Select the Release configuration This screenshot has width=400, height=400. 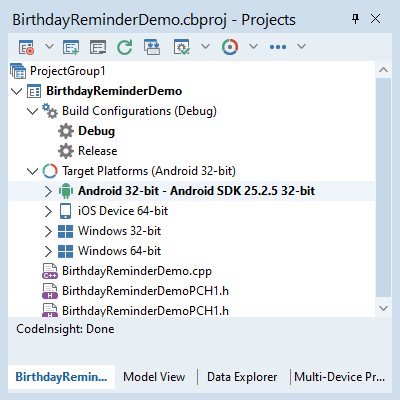98,151
